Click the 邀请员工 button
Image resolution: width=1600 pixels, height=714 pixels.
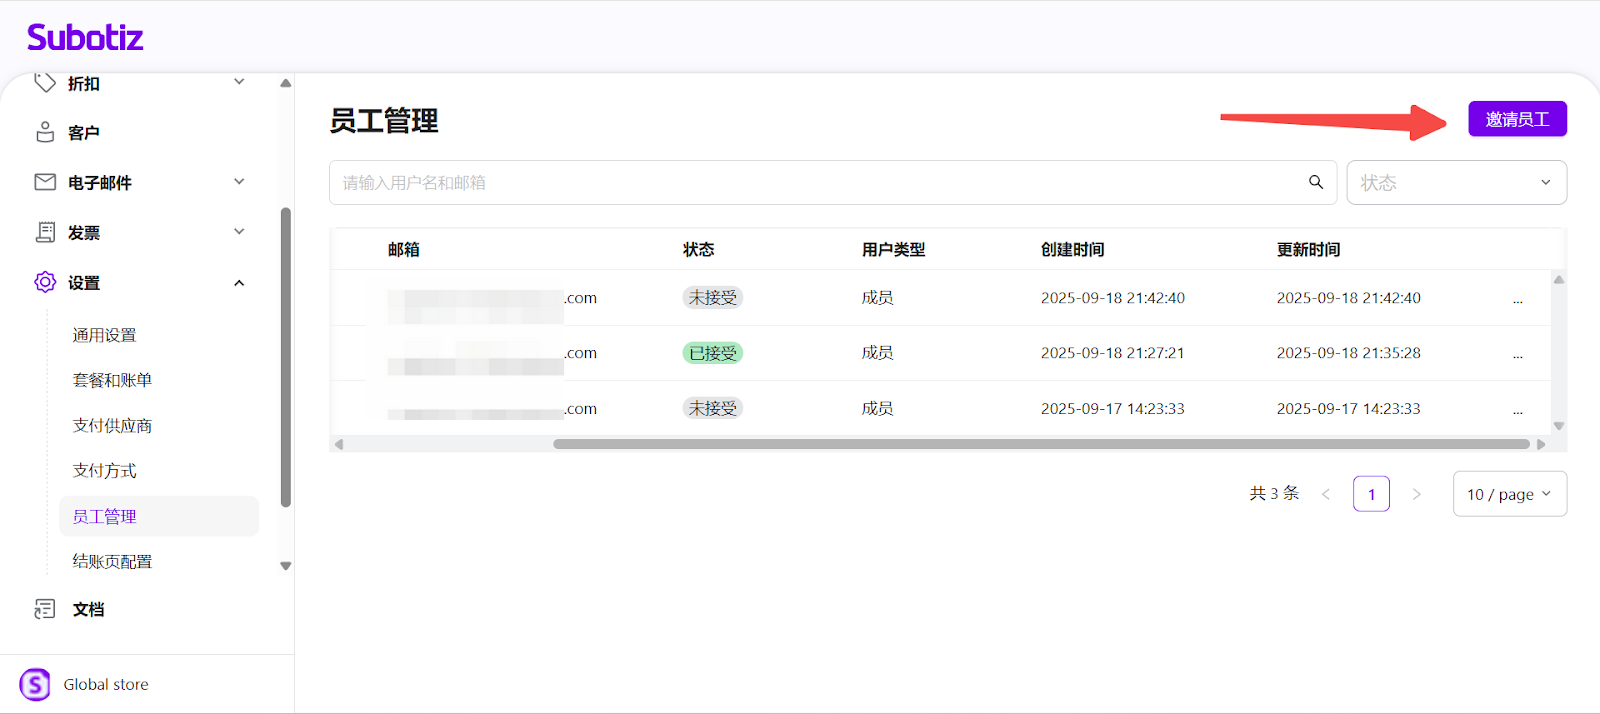[1517, 119]
